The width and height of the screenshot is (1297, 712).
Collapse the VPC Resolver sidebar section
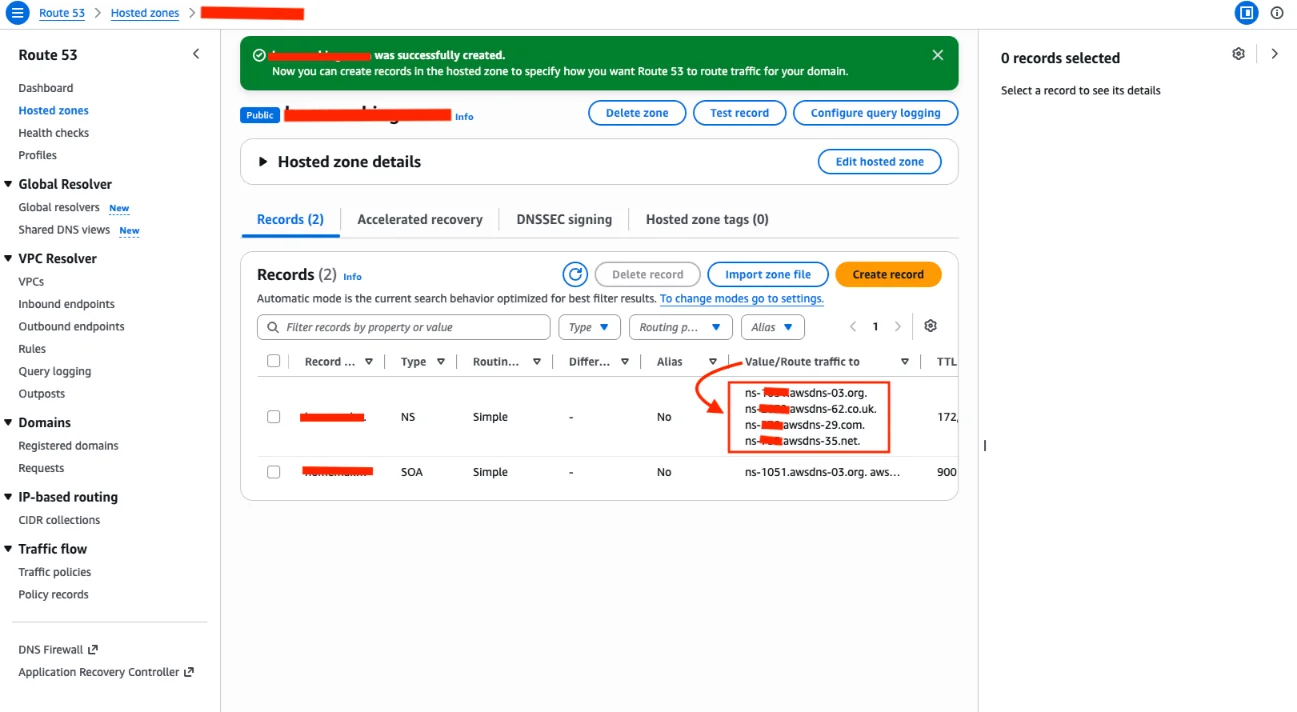(8, 258)
